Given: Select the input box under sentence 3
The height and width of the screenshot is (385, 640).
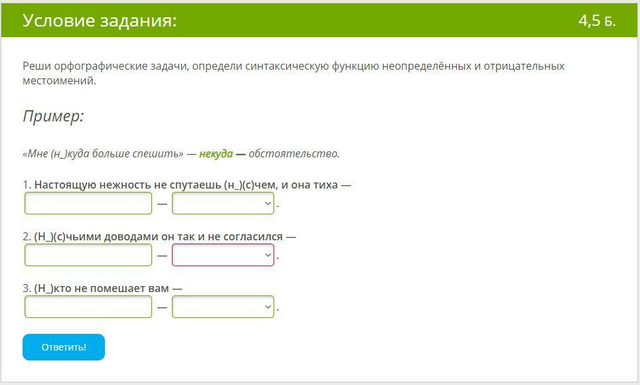Looking at the screenshot, I should [88, 307].
